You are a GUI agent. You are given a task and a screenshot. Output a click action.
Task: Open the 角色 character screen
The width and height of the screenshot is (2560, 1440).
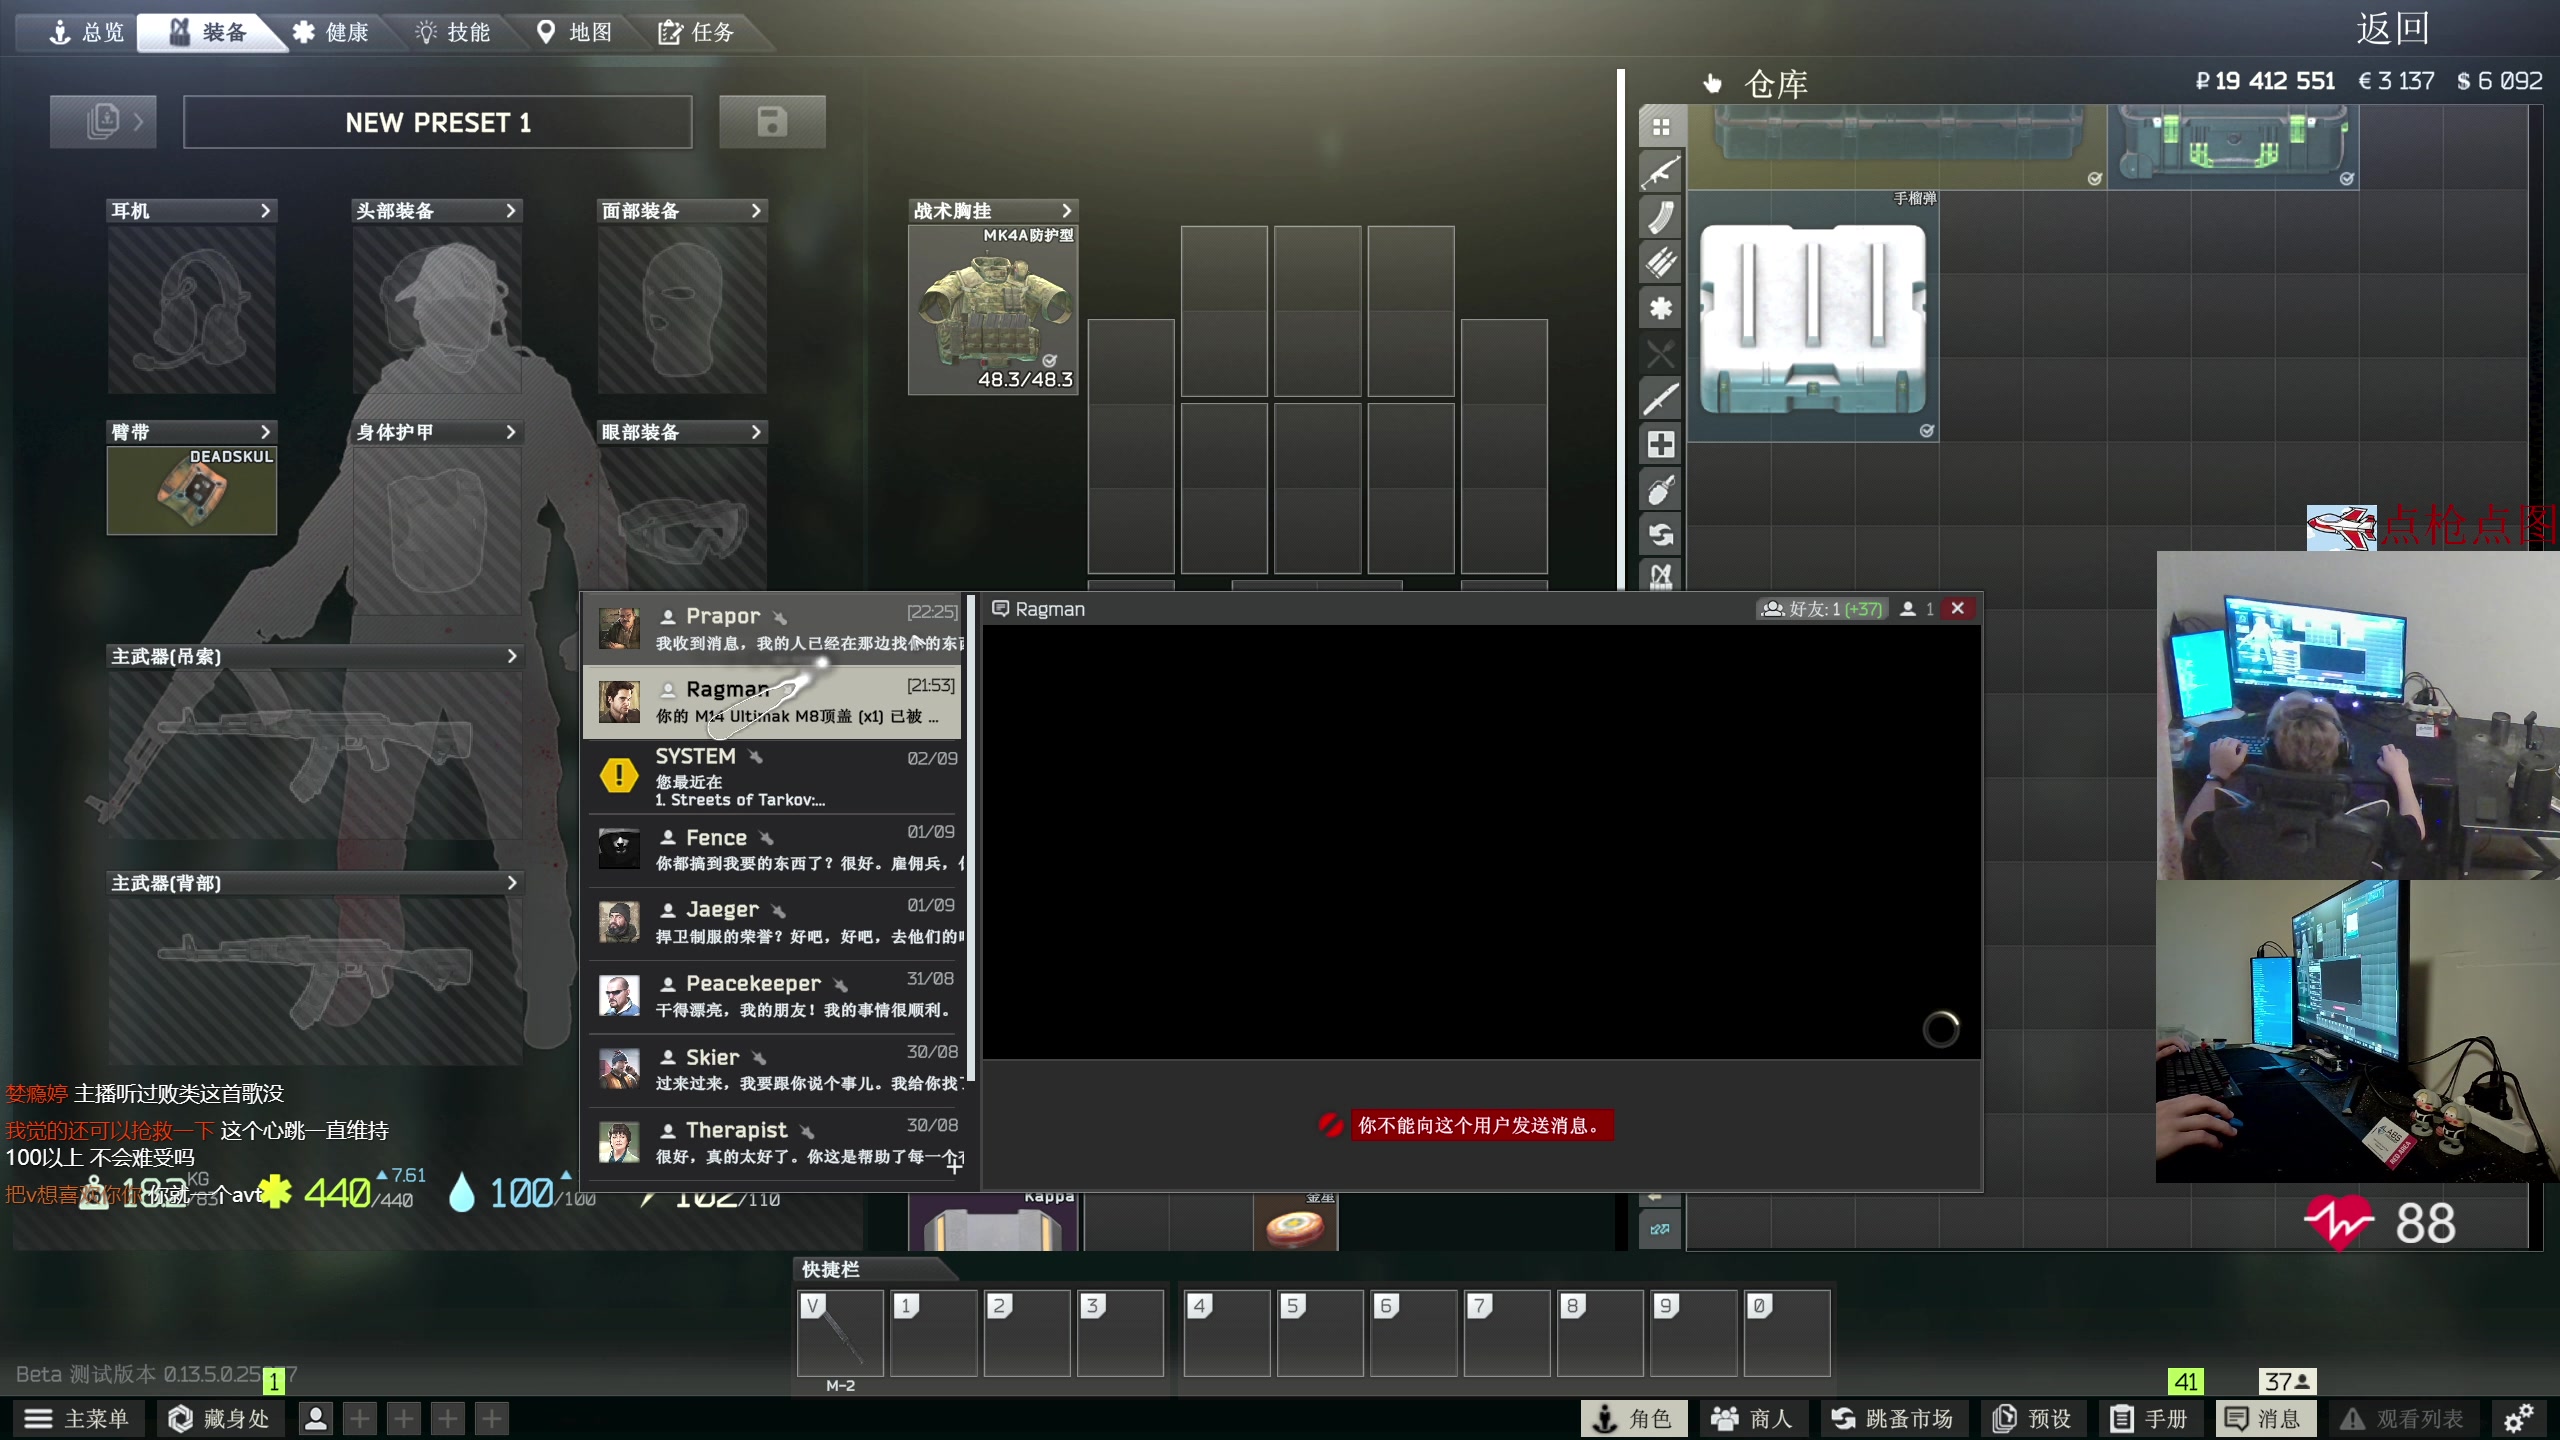[1633, 1418]
